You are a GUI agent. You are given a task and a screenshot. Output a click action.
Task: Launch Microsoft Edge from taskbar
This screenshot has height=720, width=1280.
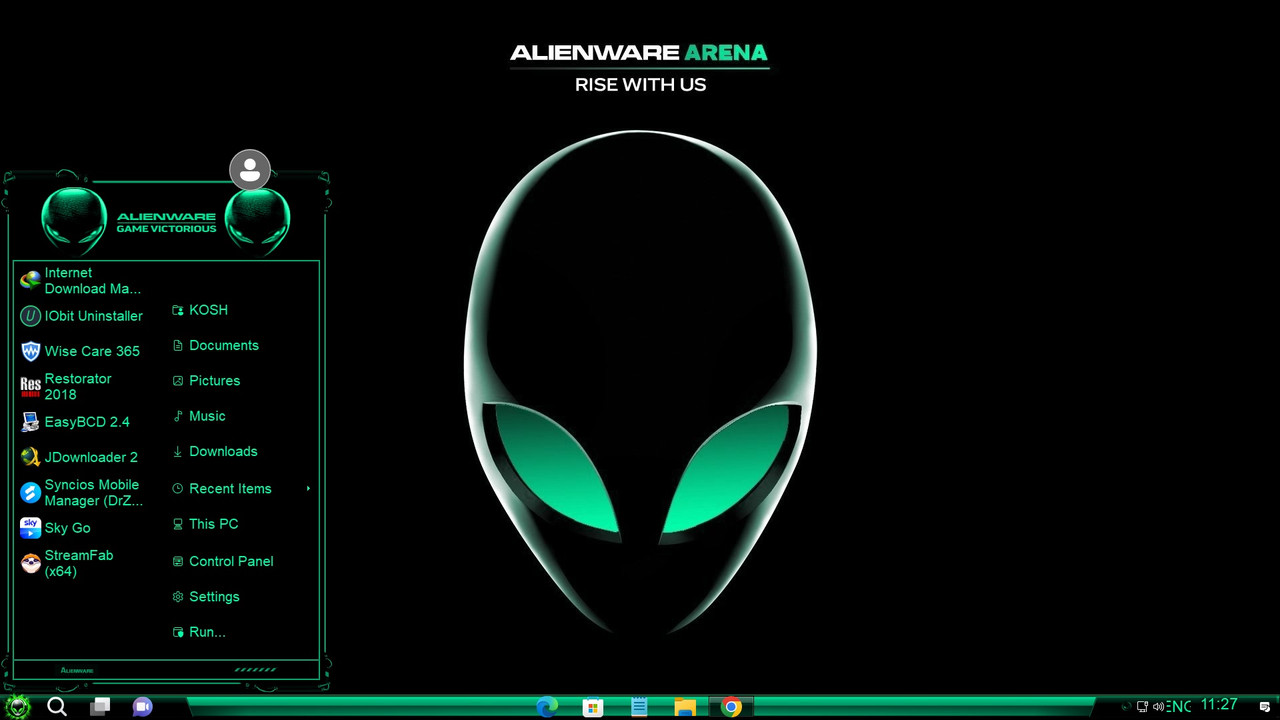[547, 707]
